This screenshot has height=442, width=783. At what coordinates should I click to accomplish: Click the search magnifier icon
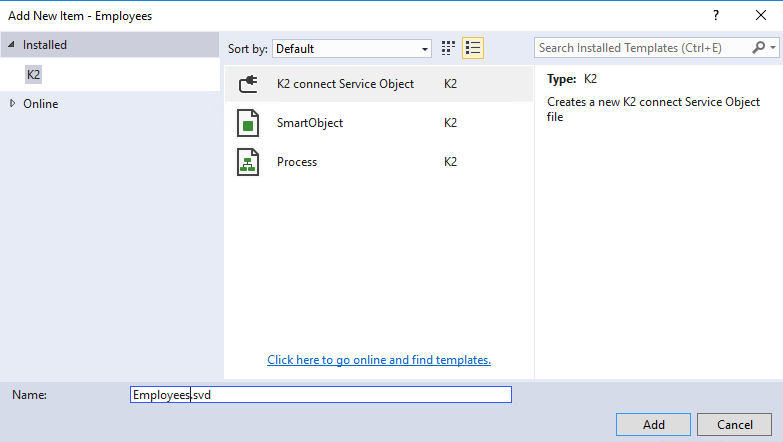(x=759, y=47)
